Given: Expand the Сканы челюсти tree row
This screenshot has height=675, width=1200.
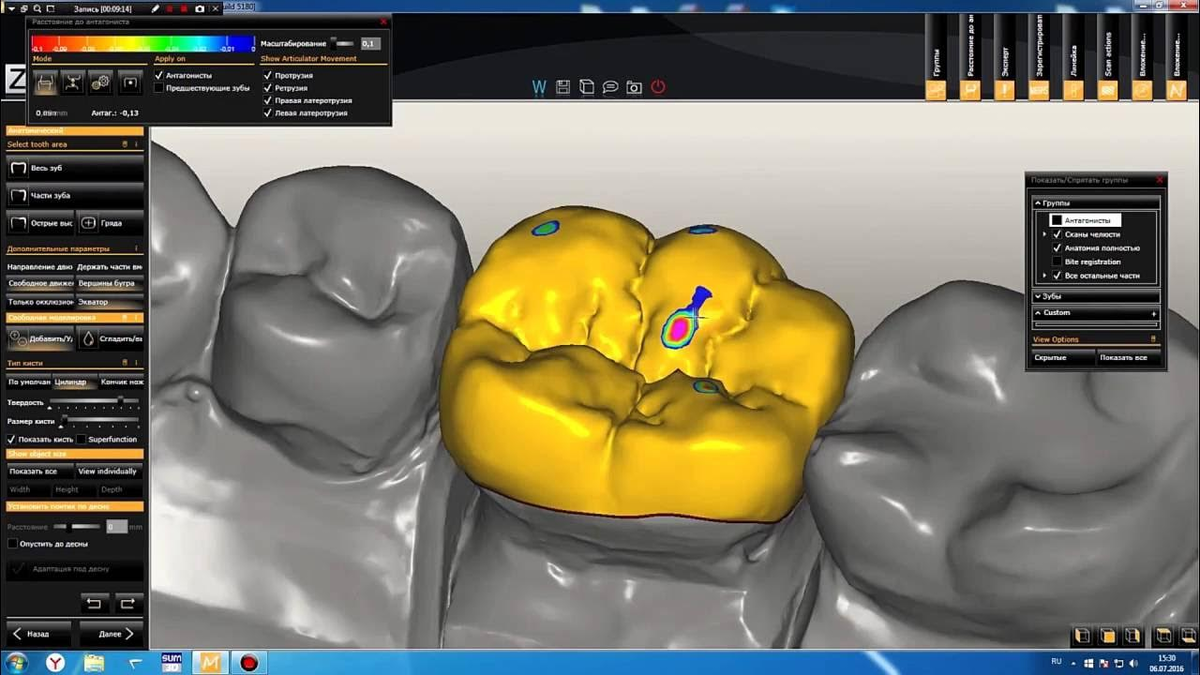Looking at the screenshot, I should (1045, 234).
